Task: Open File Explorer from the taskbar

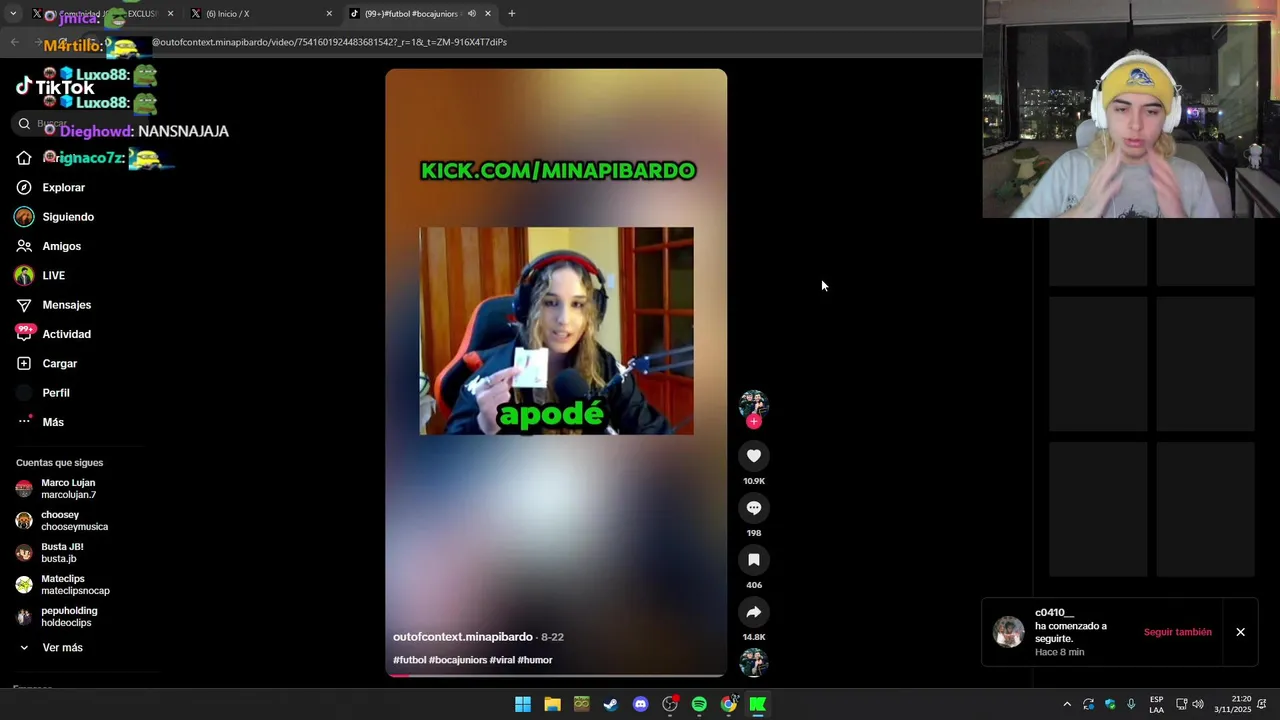Action: coord(552,704)
